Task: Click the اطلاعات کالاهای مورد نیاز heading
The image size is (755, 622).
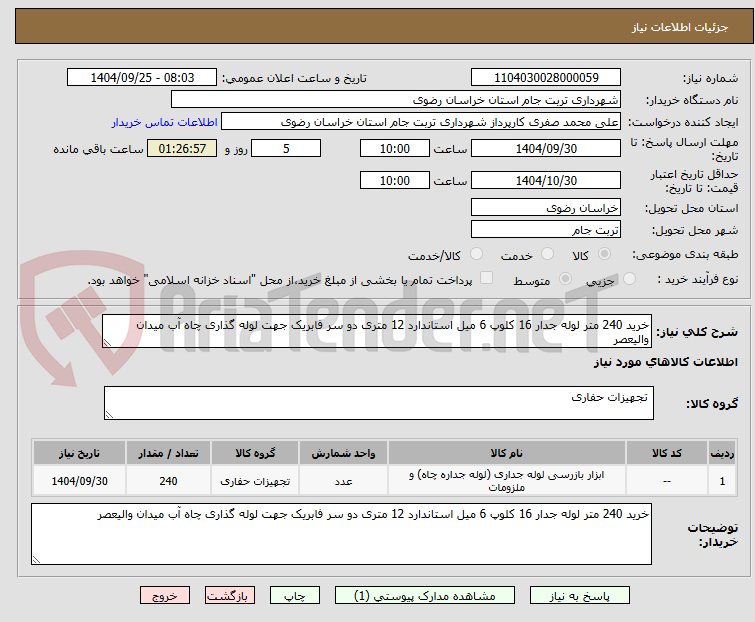Action: (x=665, y=362)
